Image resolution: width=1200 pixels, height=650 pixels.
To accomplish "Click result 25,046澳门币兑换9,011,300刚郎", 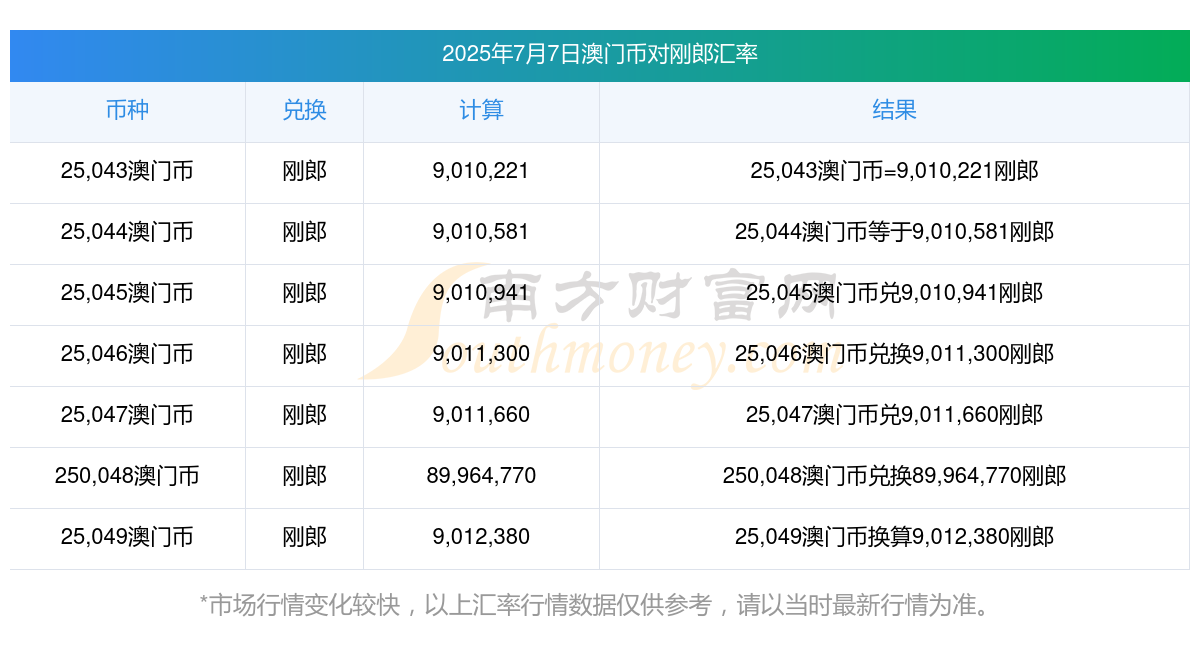I will [894, 354].
